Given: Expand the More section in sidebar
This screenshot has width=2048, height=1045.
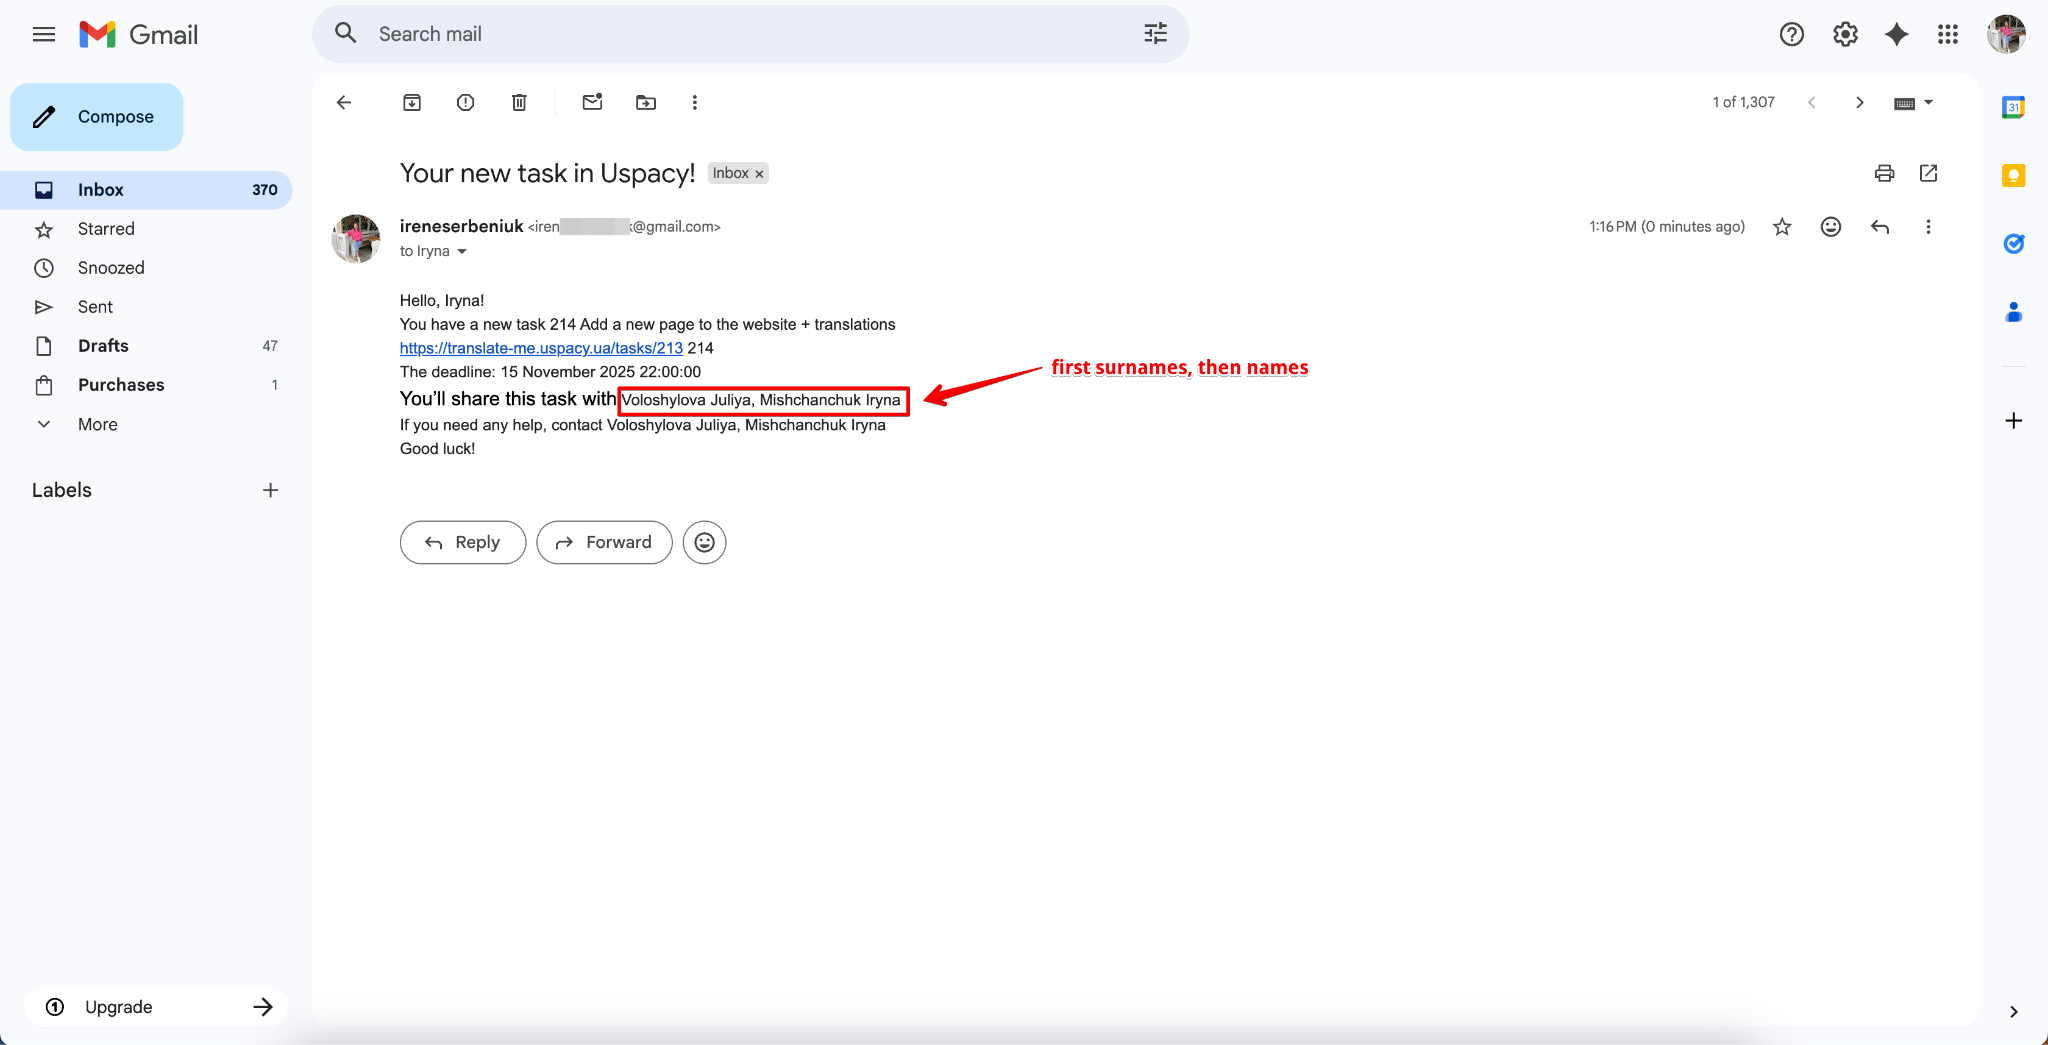Looking at the screenshot, I should tap(97, 424).
